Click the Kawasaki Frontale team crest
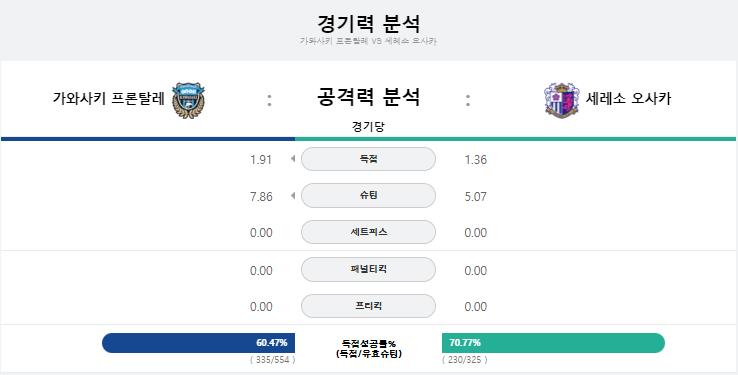 pos(188,100)
